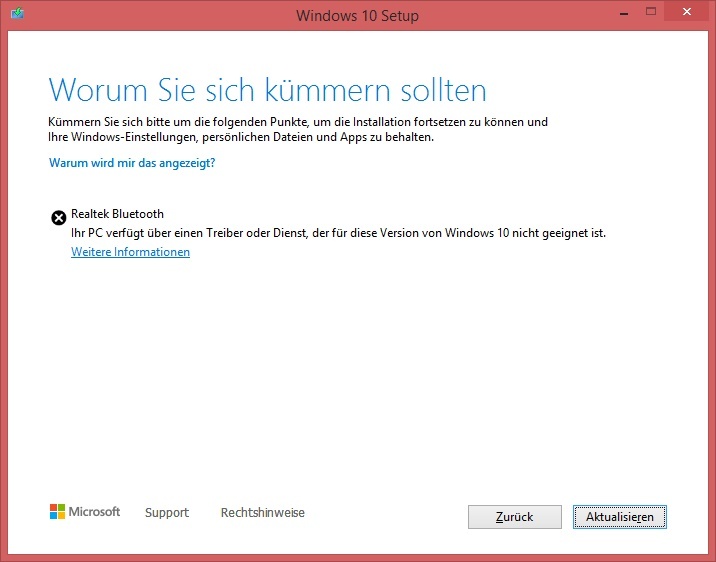Select the "Realtek Bluetooth" item title
The height and width of the screenshot is (562, 716).
[x=117, y=214]
